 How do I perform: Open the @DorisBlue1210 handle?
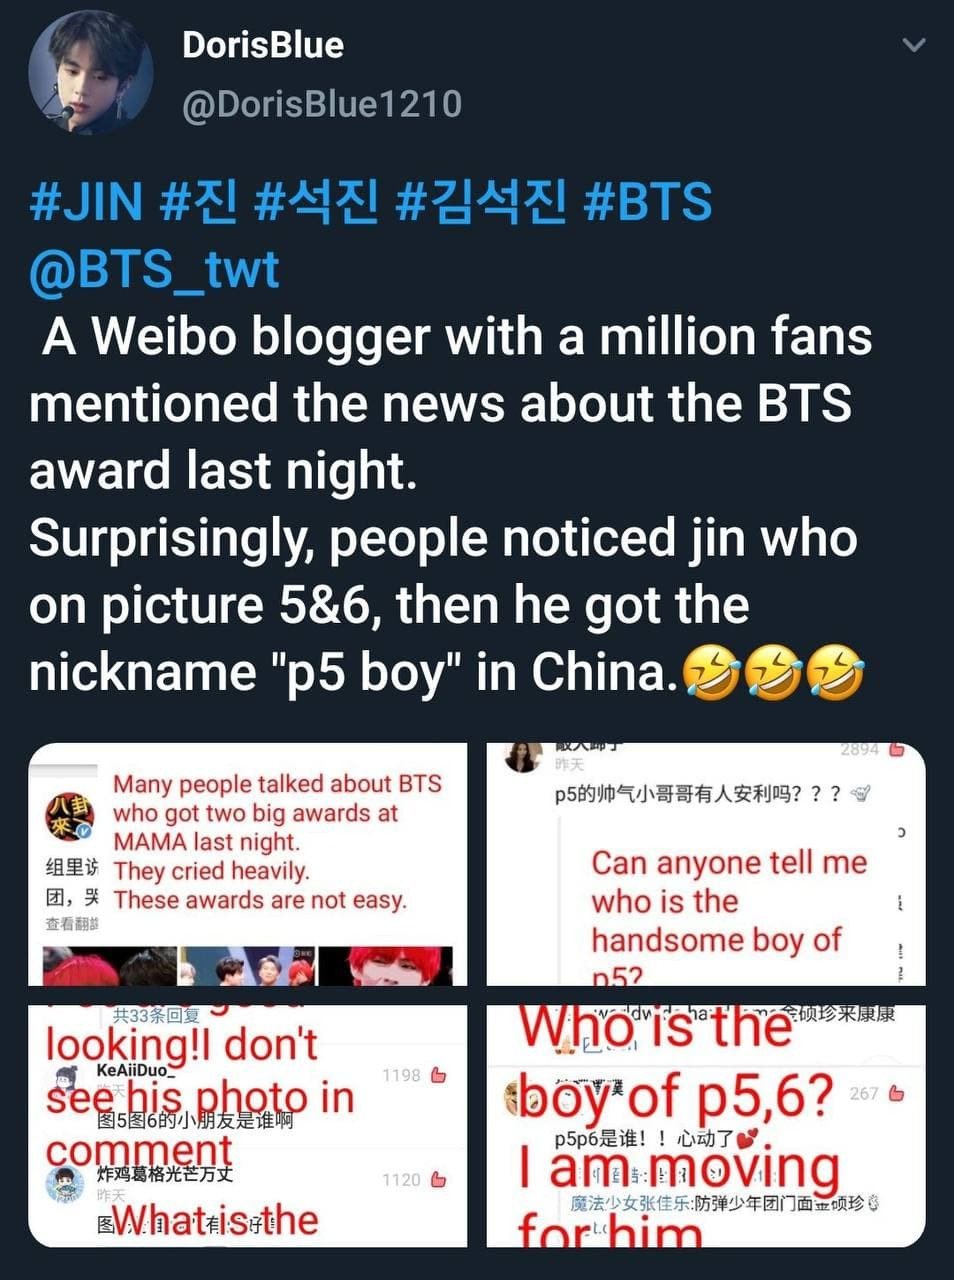click(321, 104)
